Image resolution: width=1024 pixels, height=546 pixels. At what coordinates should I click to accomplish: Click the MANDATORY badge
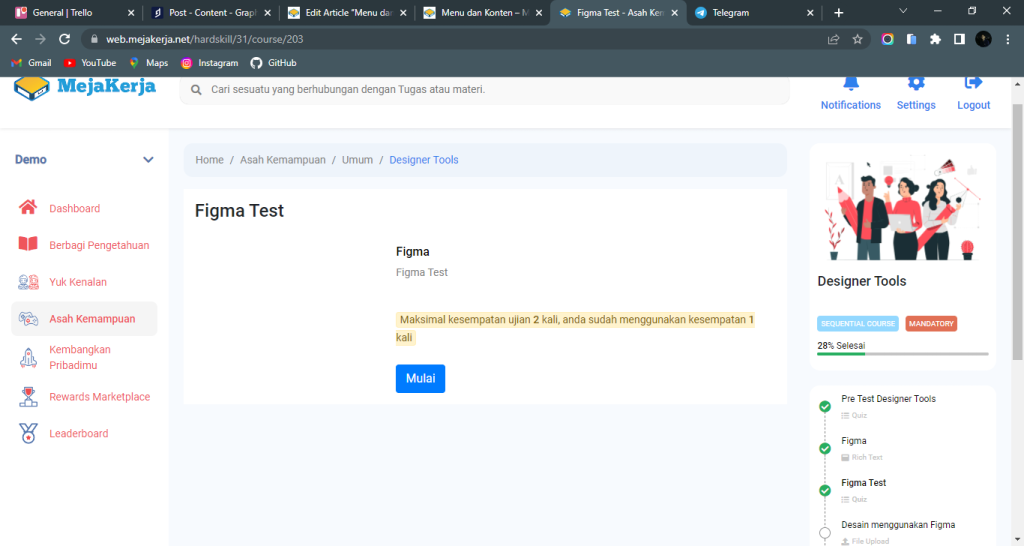point(931,323)
